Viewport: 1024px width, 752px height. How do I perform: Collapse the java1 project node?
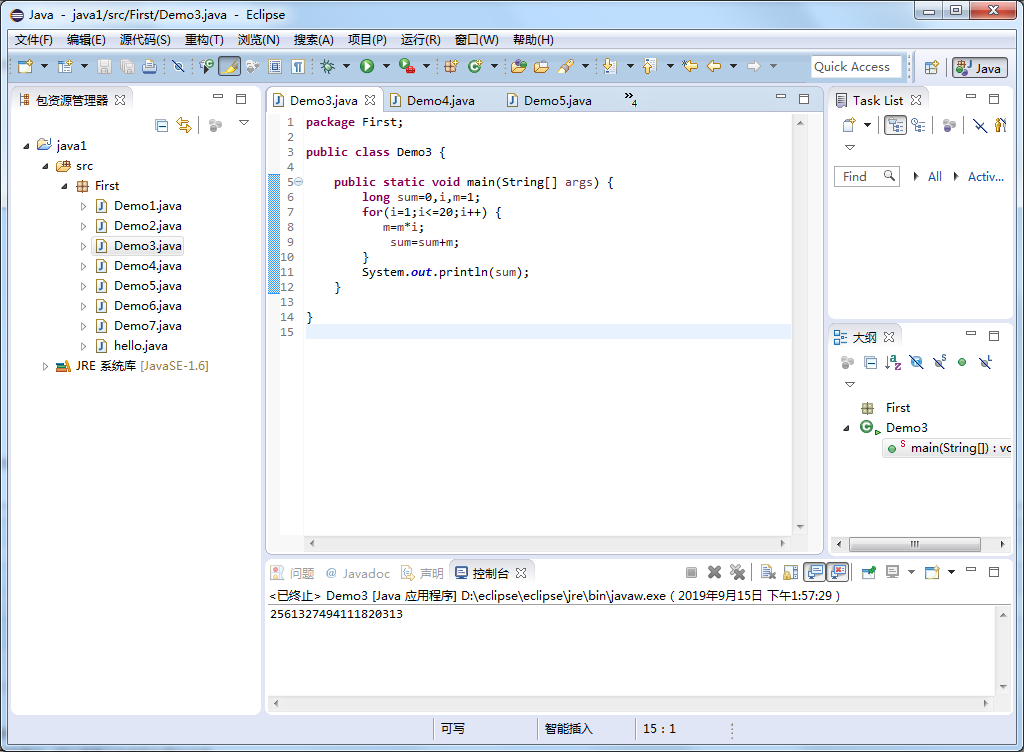pos(26,146)
